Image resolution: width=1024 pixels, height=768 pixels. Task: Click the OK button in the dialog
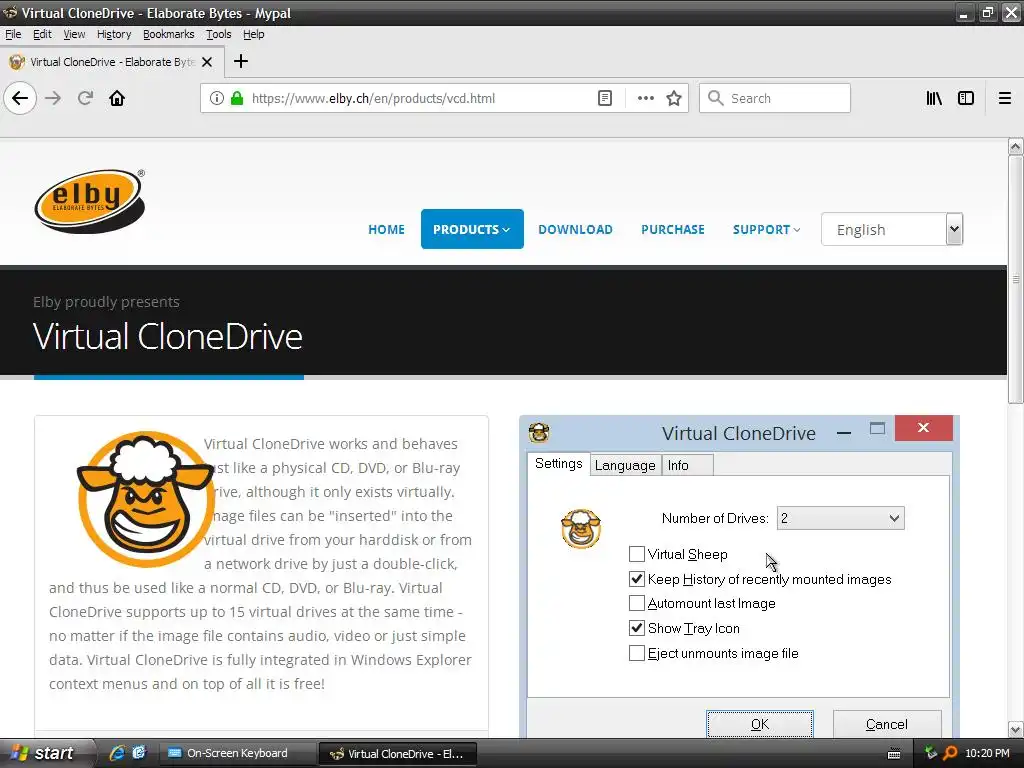(760, 724)
